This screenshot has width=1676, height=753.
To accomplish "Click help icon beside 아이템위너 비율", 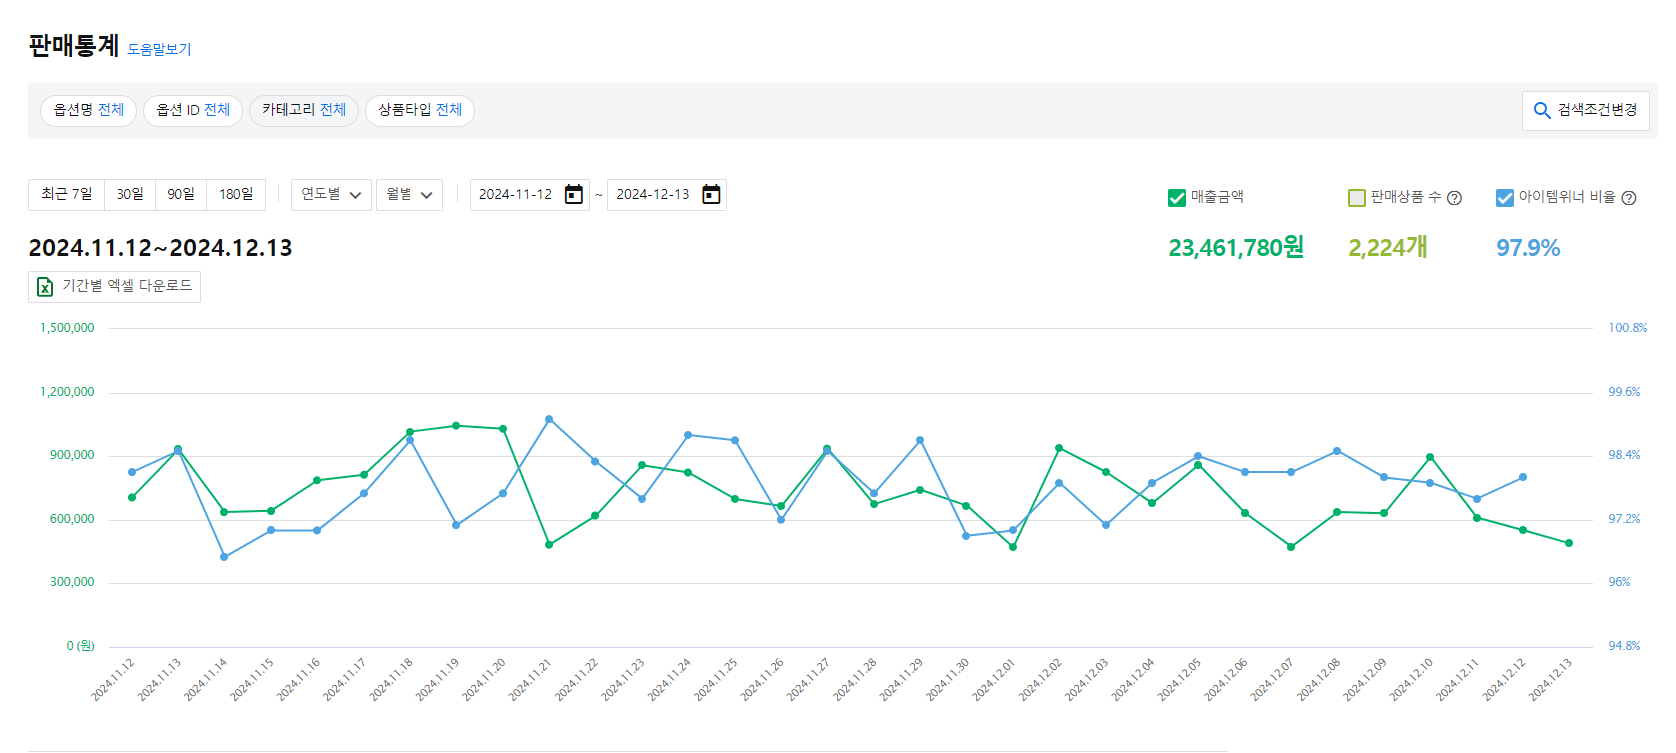I will pyautogui.click(x=1629, y=198).
